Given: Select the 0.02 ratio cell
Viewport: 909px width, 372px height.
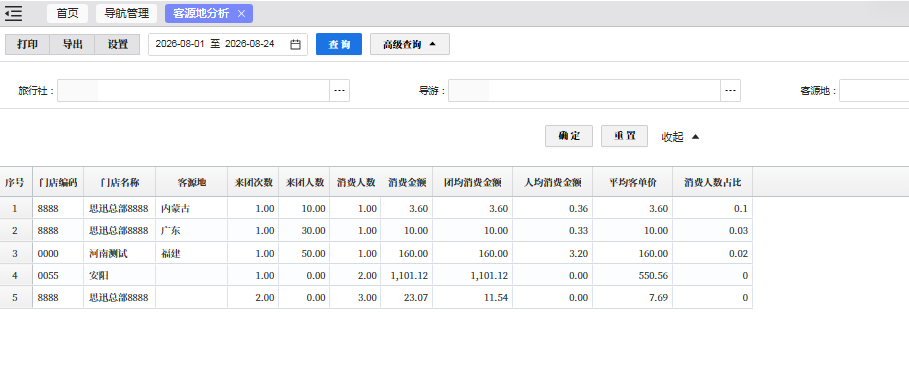Looking at the screenshot, I should tap(712, 253).
